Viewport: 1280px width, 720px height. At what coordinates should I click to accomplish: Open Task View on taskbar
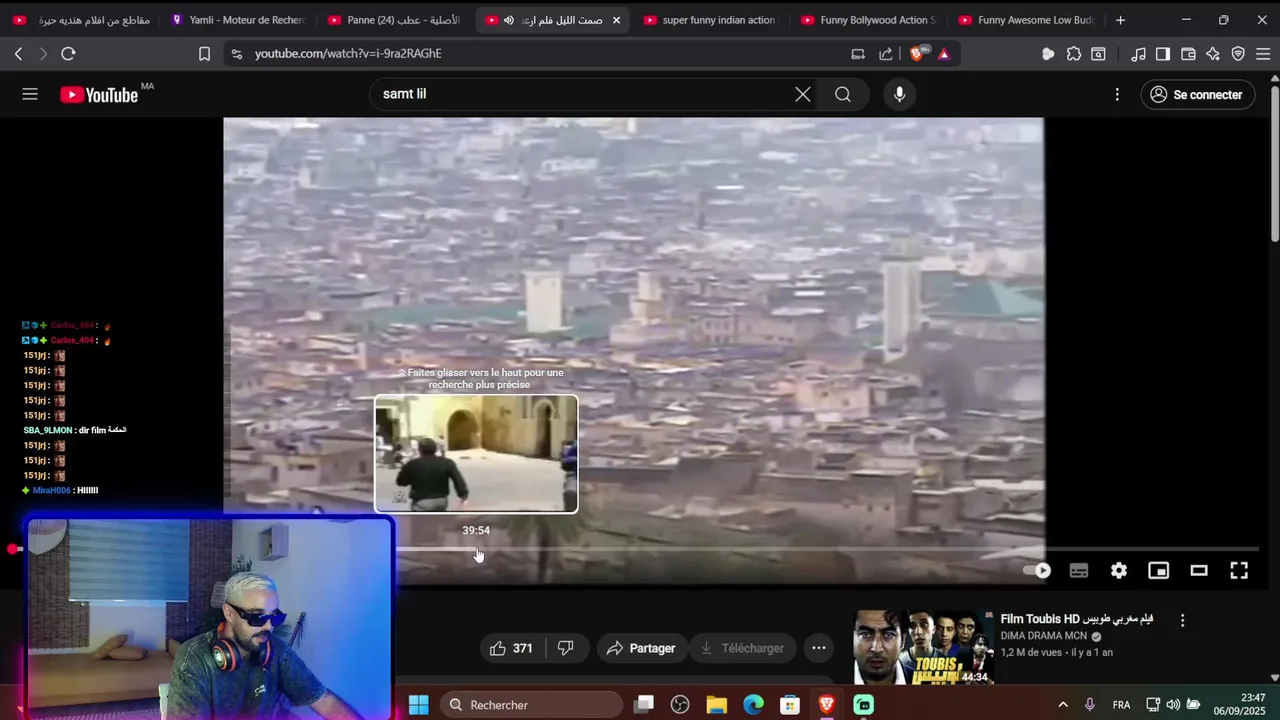coord(643,705)
